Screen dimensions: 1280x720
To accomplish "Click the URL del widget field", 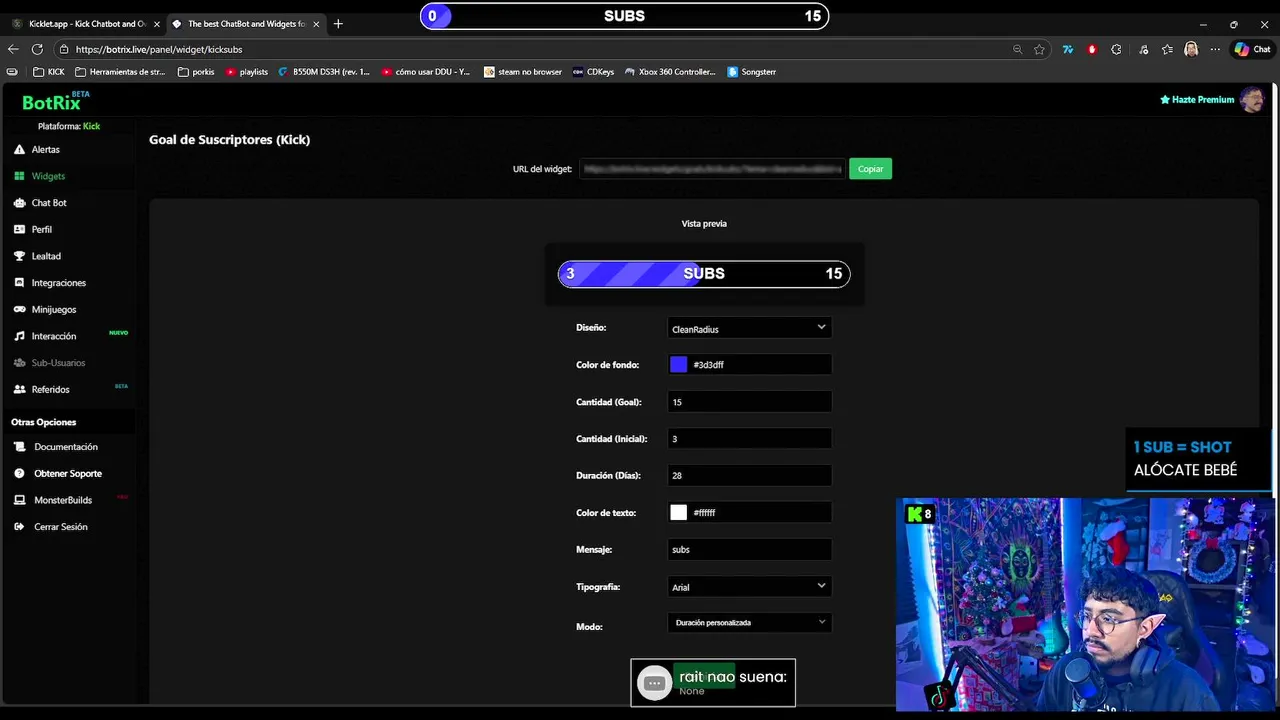I will point(712,169).
